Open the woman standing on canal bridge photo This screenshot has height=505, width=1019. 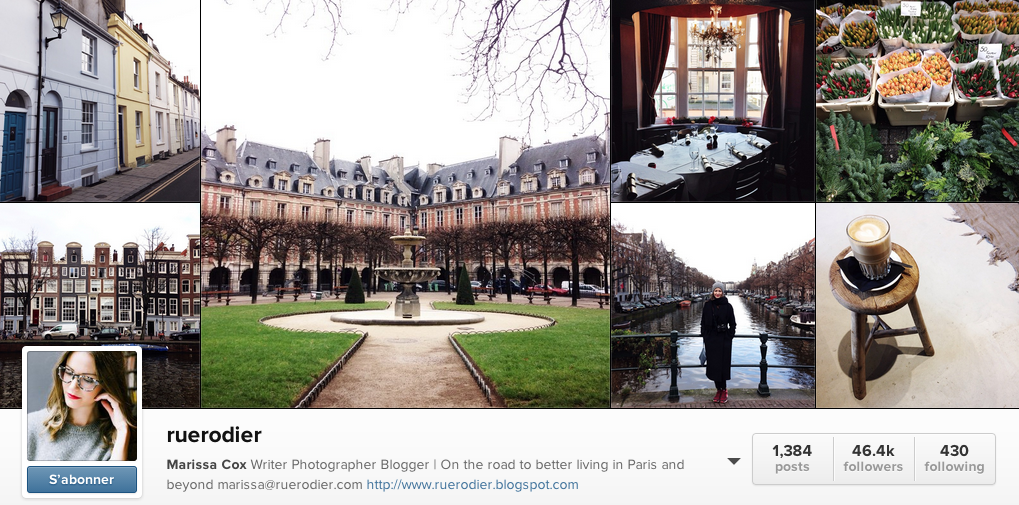click(x=713, y=305)
